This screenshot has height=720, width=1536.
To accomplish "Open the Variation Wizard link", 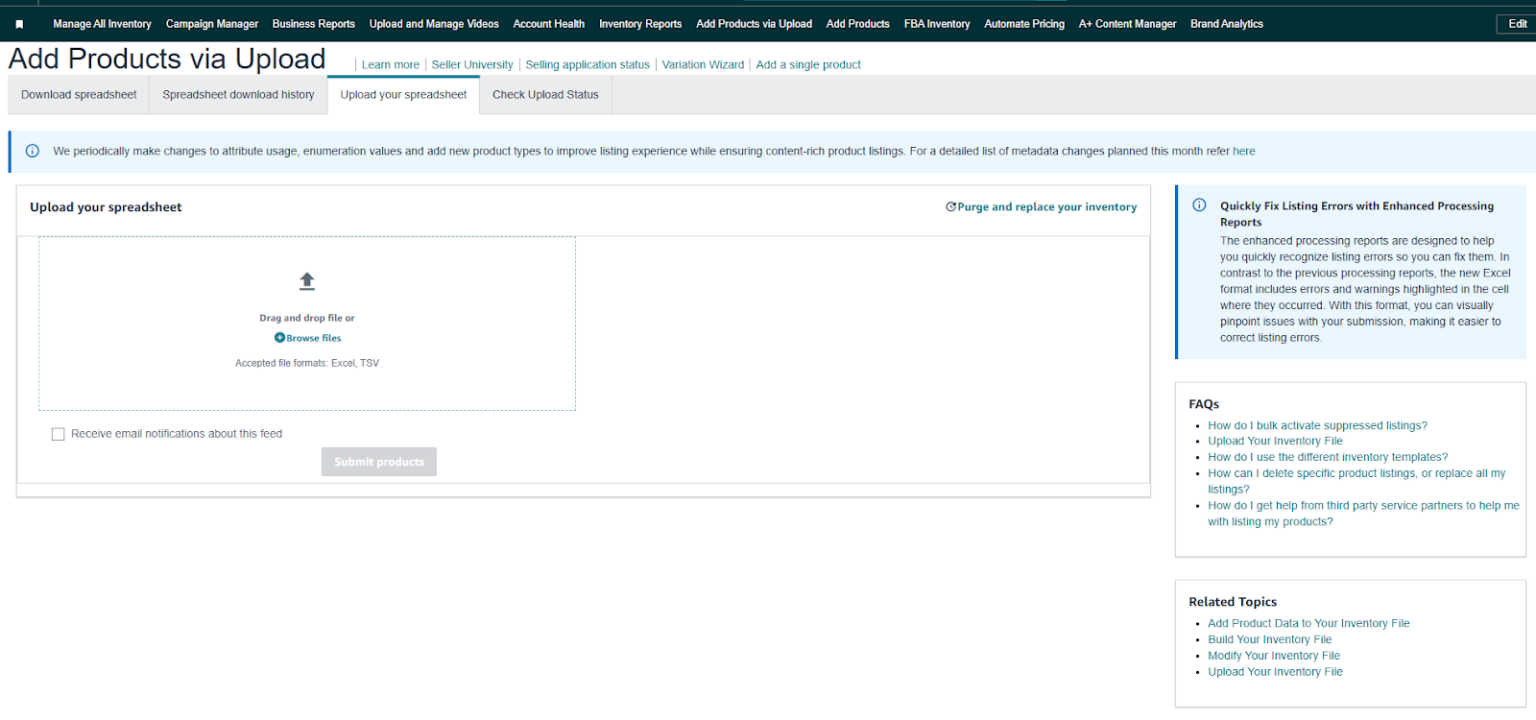I will click(702, 64).
